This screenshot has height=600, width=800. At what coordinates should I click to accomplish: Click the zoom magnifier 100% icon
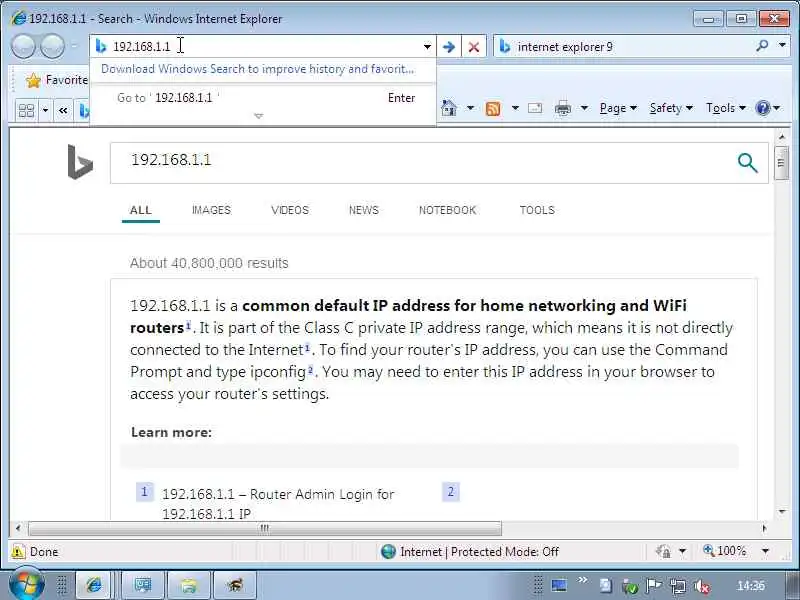tap(709, 550)
